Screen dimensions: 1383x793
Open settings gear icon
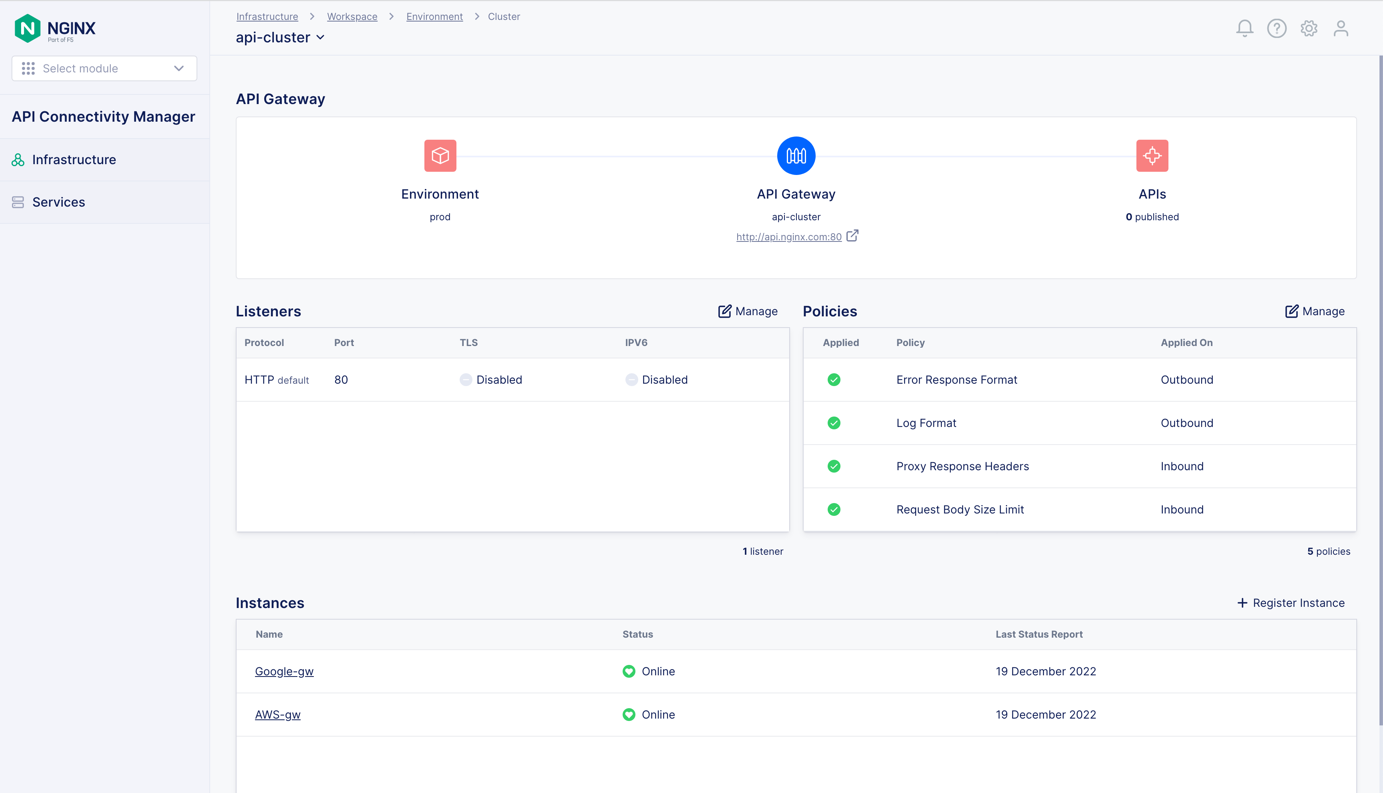click(1308, 29)
